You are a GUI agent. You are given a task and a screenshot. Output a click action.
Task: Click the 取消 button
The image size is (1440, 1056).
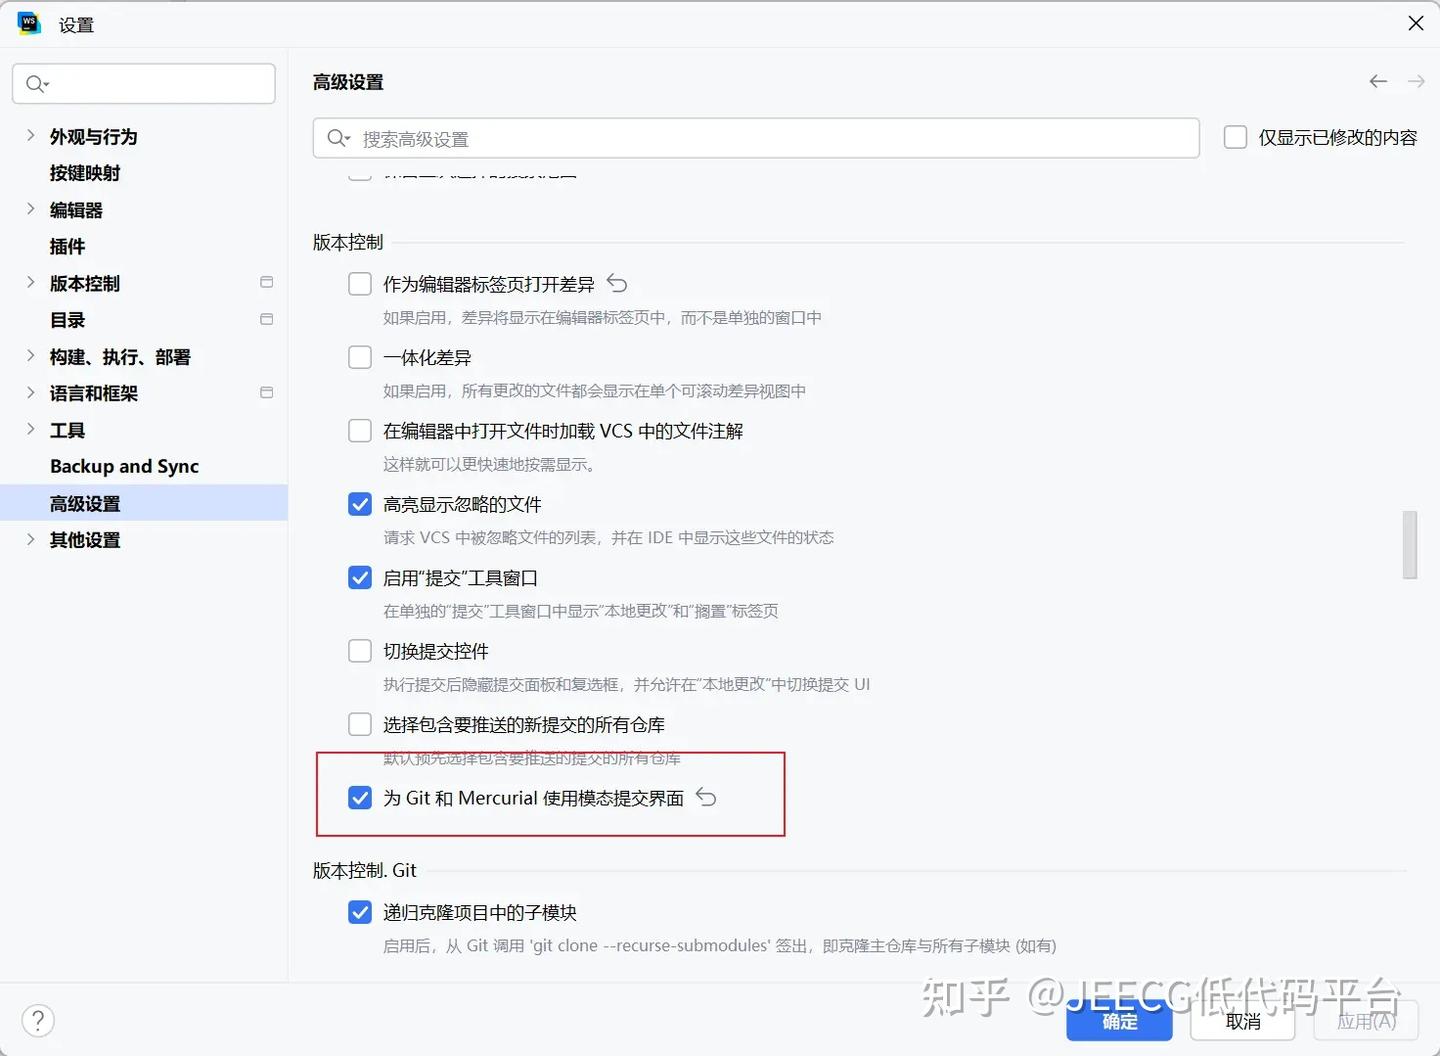(x=1242, y=1021)
